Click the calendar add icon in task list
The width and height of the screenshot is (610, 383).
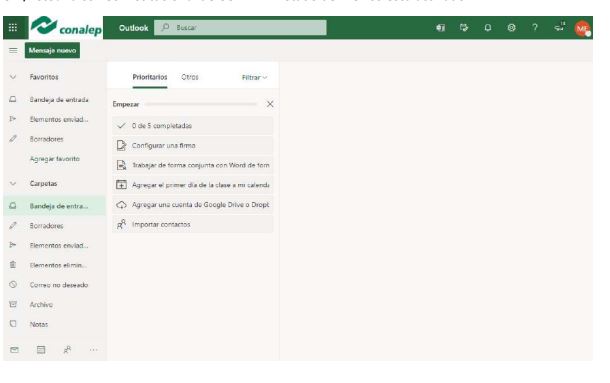tap(121, 185)
